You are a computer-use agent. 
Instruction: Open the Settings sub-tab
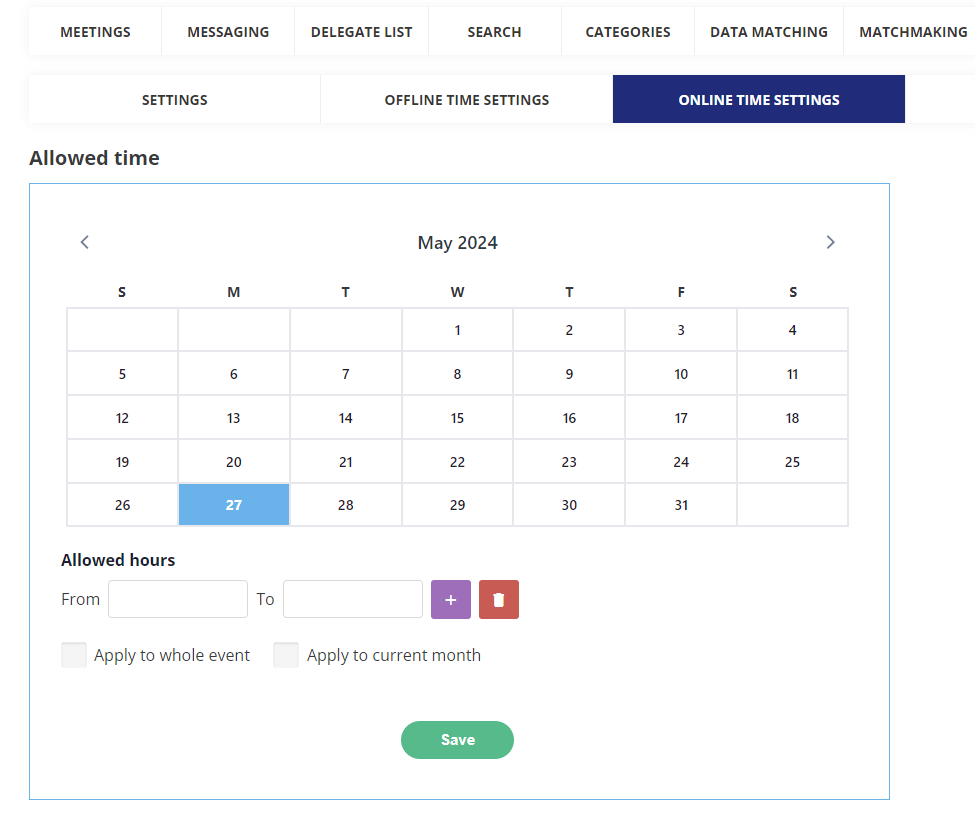(x=175, y=100)
